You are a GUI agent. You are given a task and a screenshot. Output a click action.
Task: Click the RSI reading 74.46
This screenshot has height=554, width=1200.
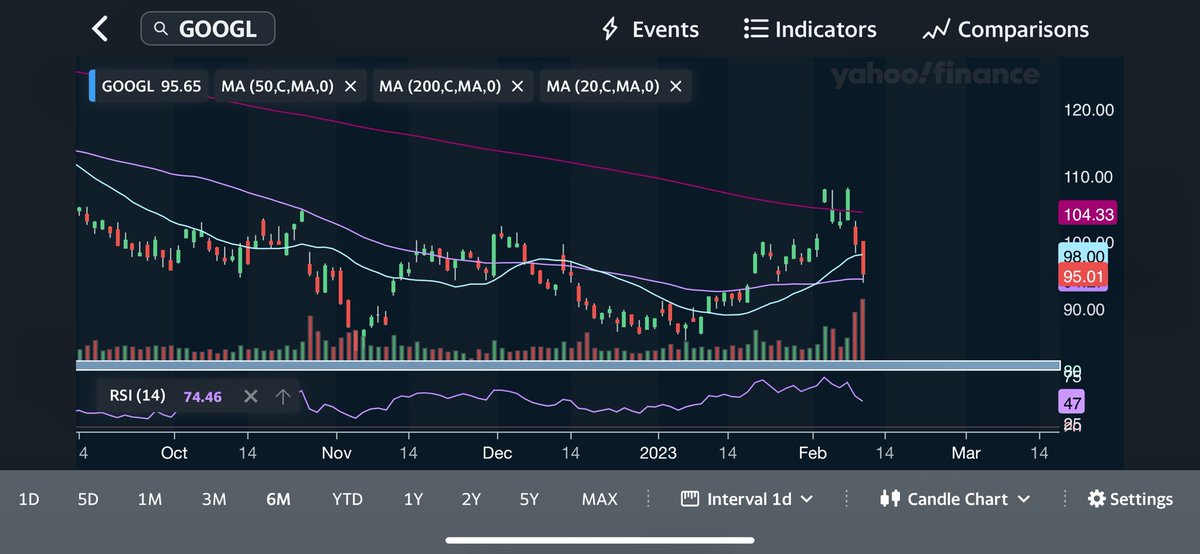[203, 397]
